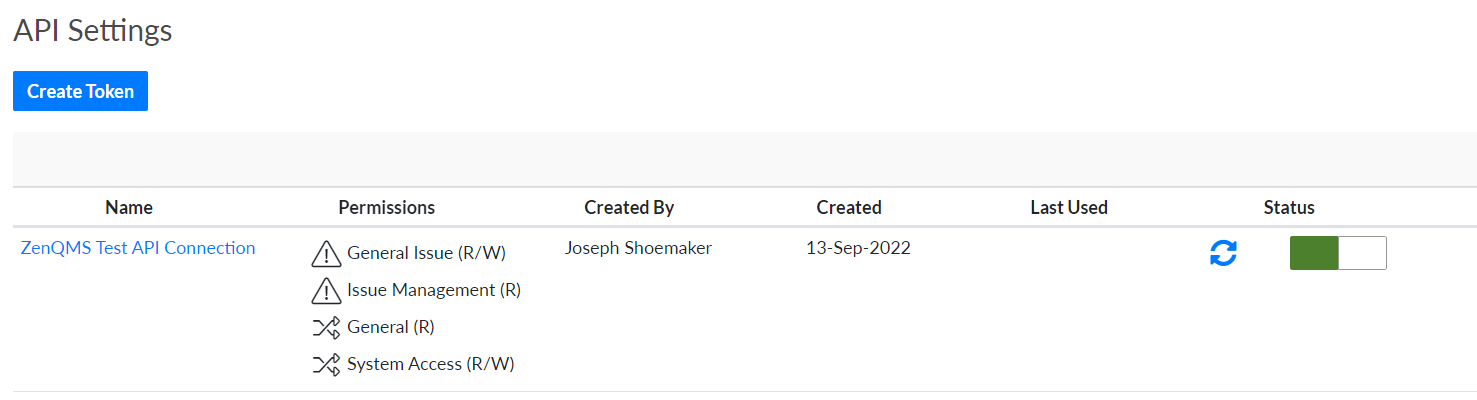Click the creator name Joseph Shoemaker

[638, 248]
